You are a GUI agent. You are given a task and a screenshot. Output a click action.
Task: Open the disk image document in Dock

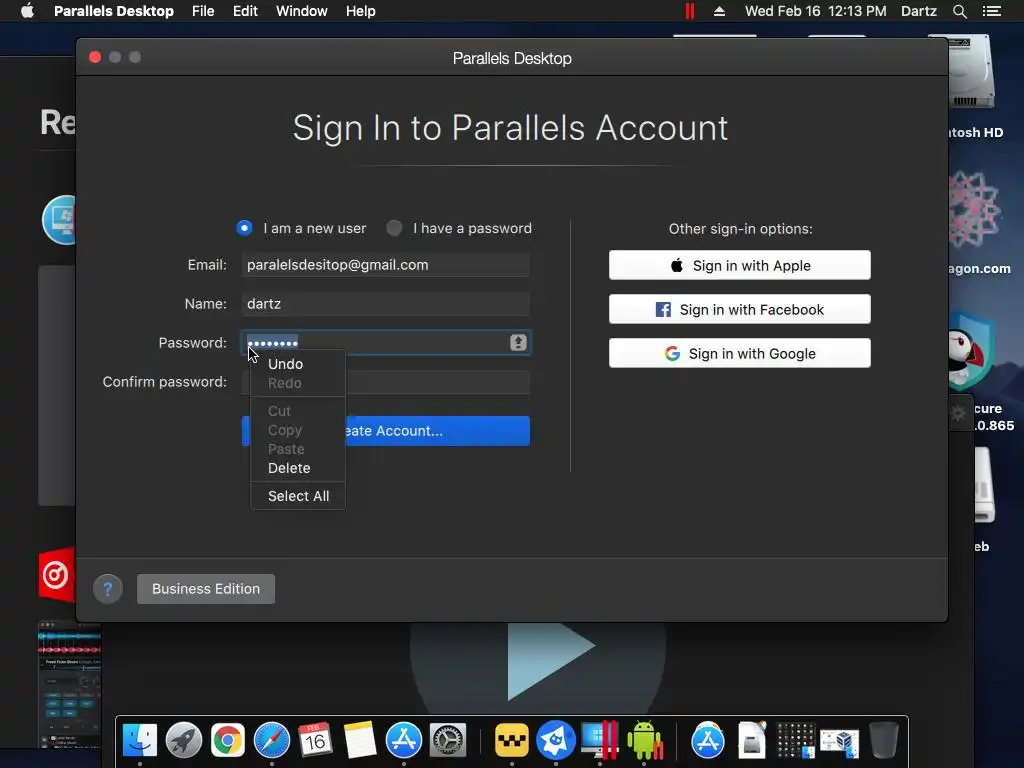(x=752, y=741)
